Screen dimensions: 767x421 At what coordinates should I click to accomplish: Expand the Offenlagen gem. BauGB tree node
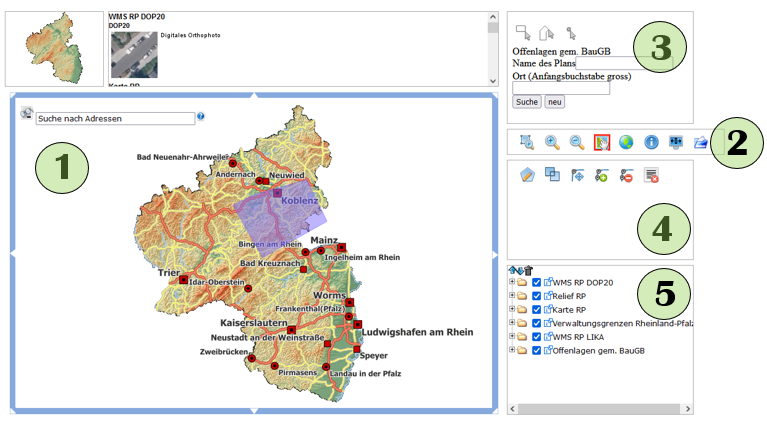pos(512,350)
